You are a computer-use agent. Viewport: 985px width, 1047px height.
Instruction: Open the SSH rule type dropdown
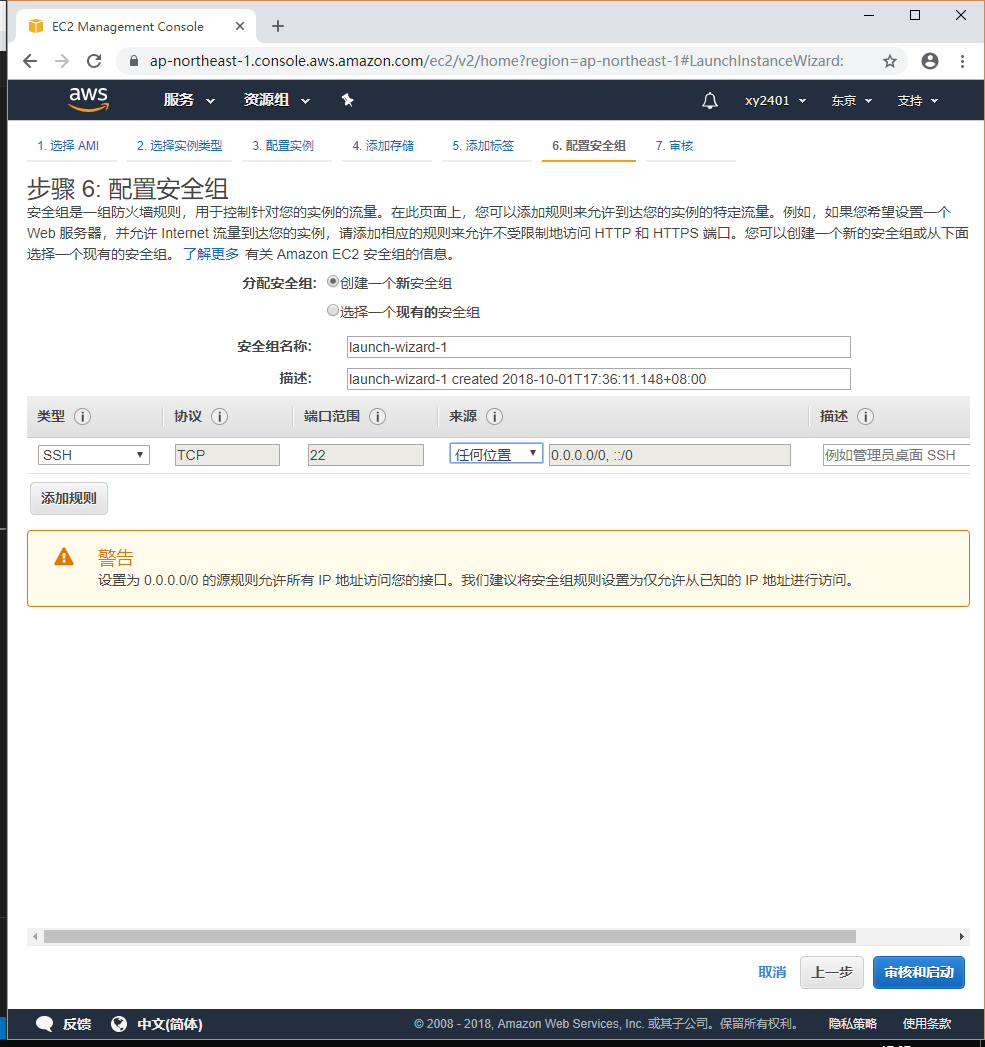point(93,455)
